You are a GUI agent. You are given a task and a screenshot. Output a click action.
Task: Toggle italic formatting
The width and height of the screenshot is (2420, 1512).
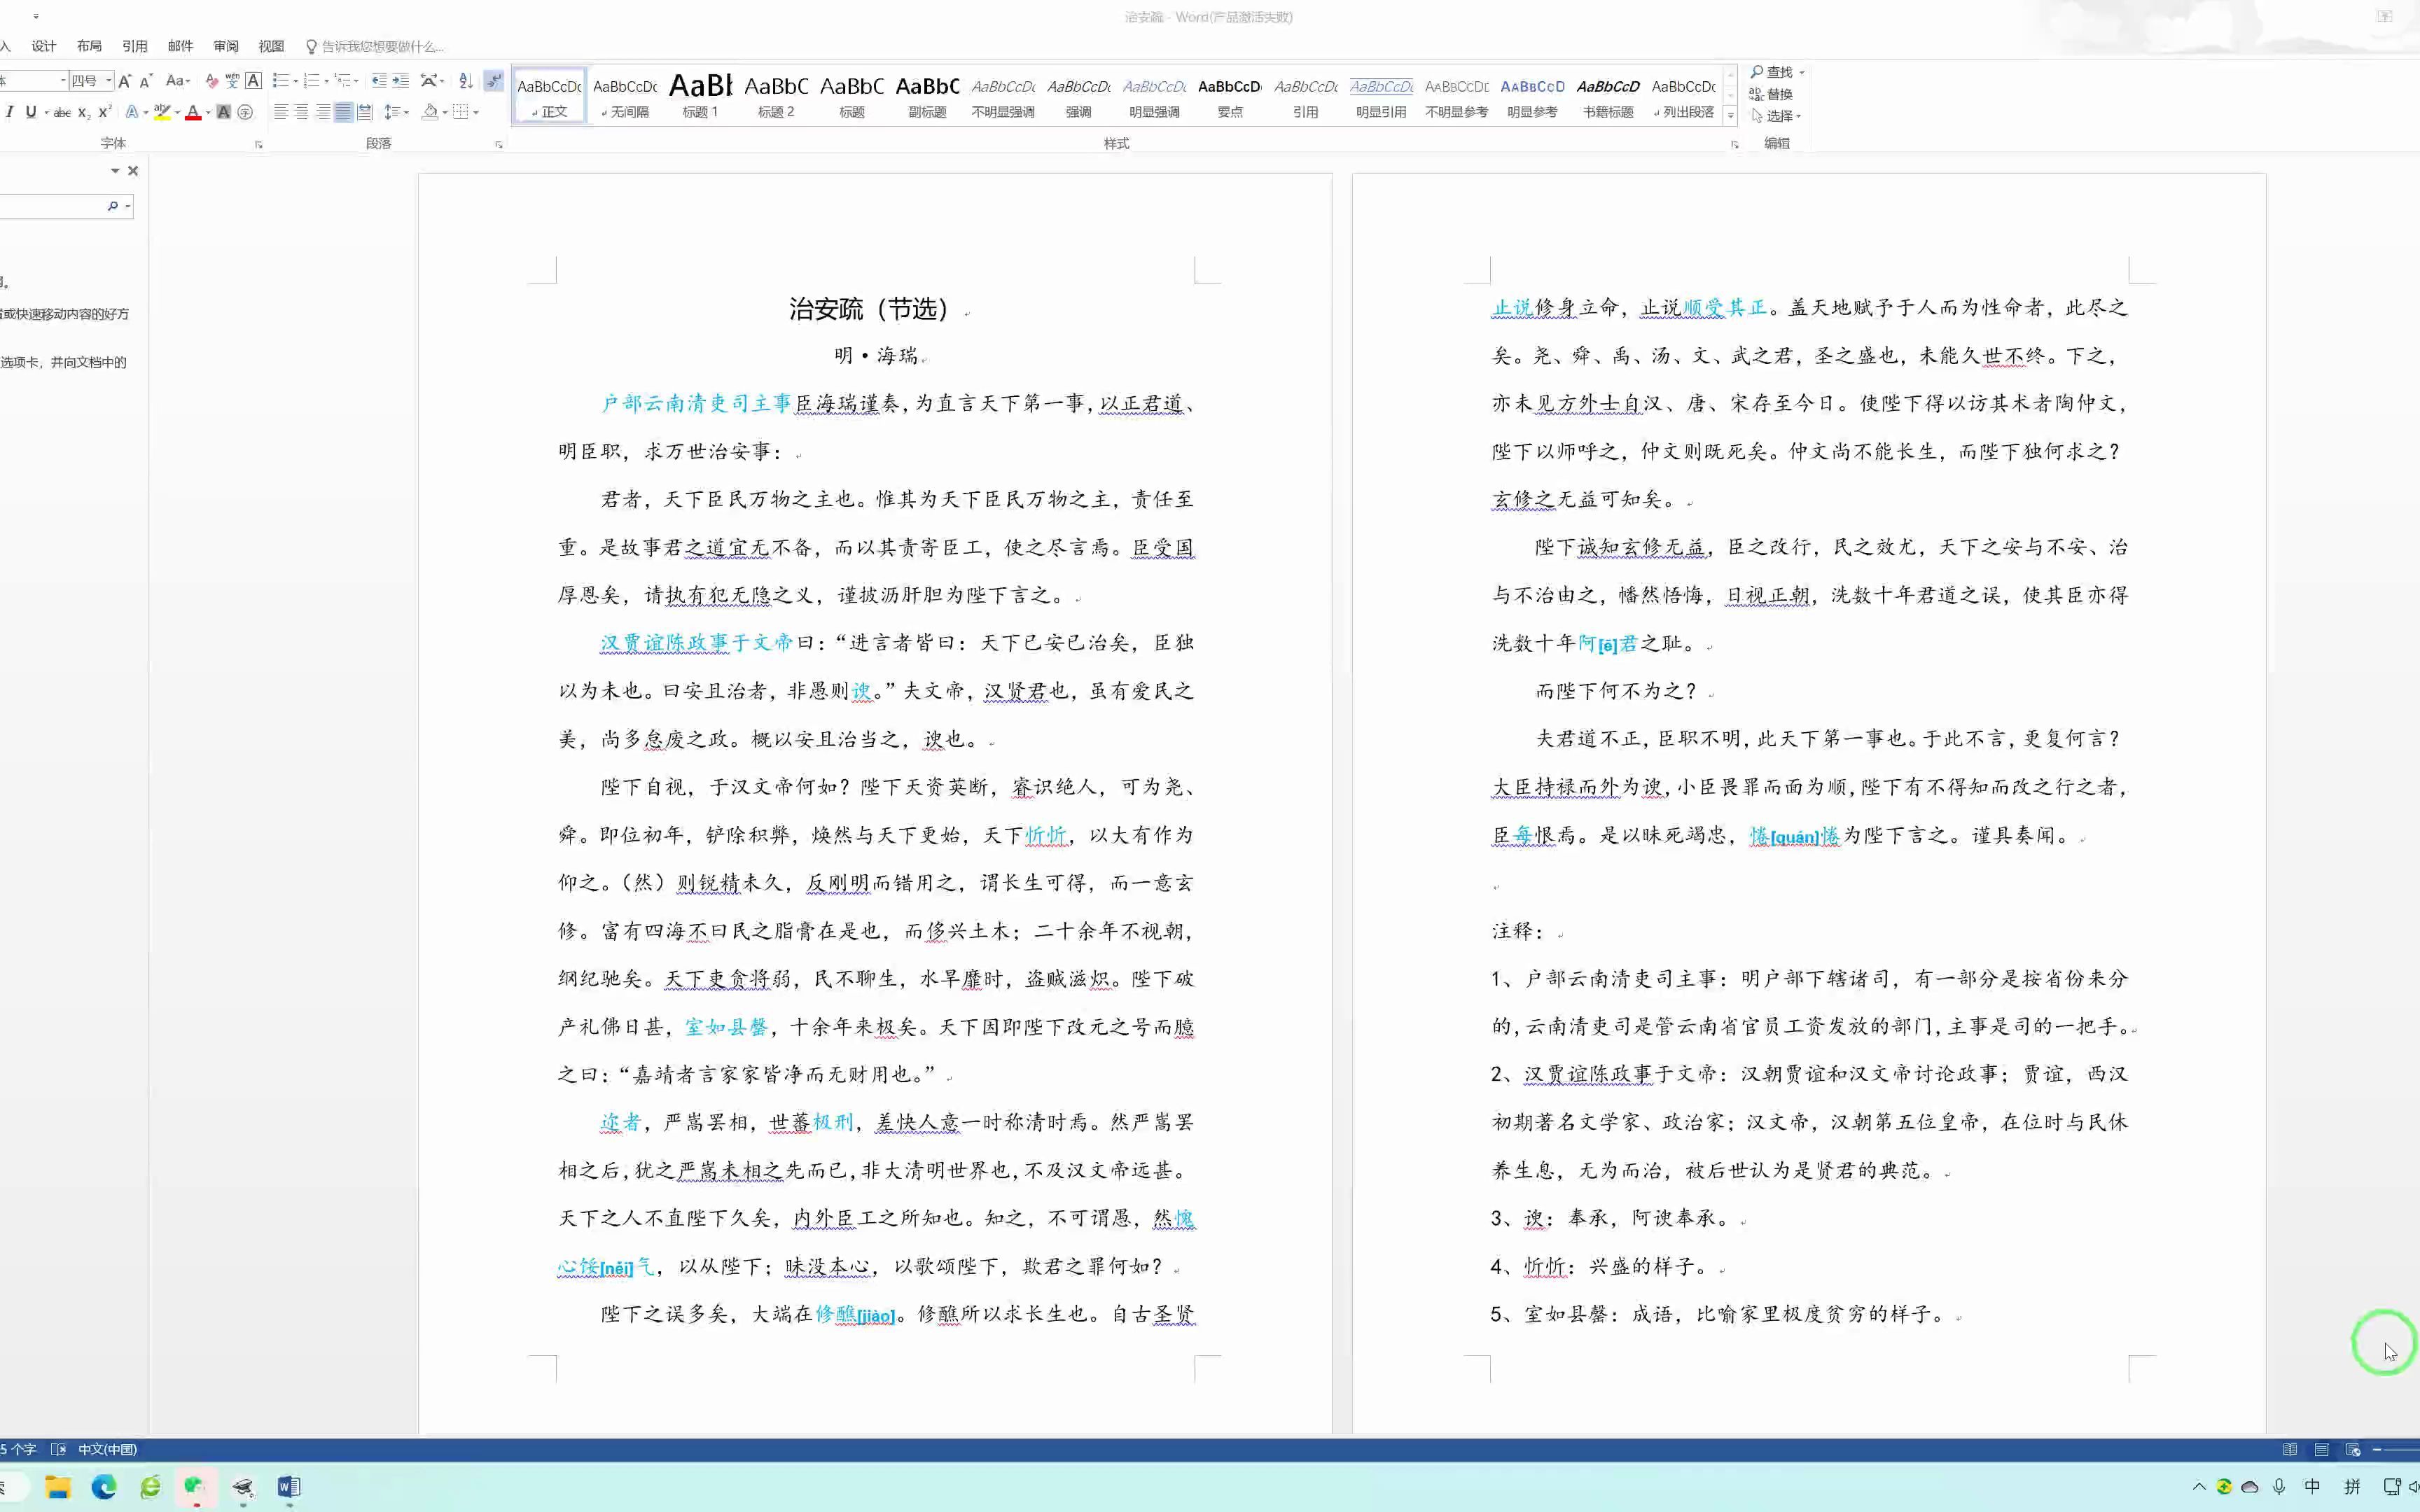(x=10, y=112)
